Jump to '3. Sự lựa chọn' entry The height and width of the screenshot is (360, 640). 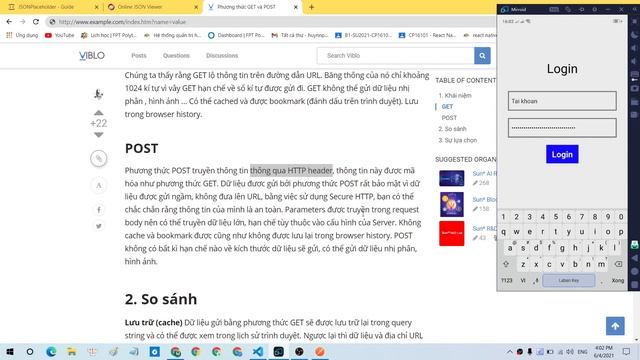(458, 140)
